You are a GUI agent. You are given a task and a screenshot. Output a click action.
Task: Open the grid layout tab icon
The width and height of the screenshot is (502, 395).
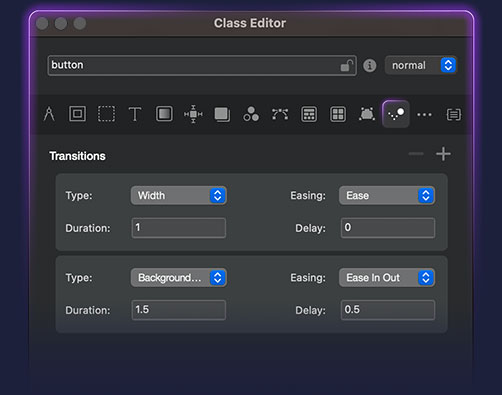pyautogui.click(x=338, y=114)
